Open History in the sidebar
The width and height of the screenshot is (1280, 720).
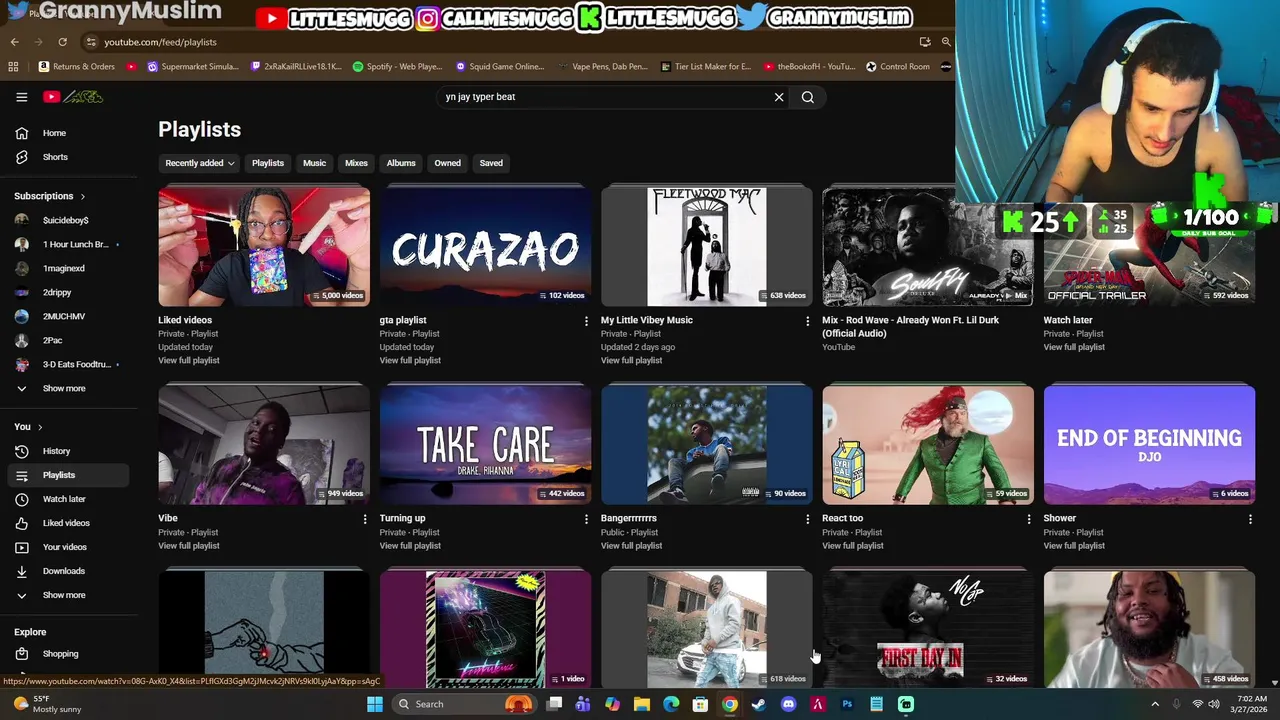pos(66,451)
